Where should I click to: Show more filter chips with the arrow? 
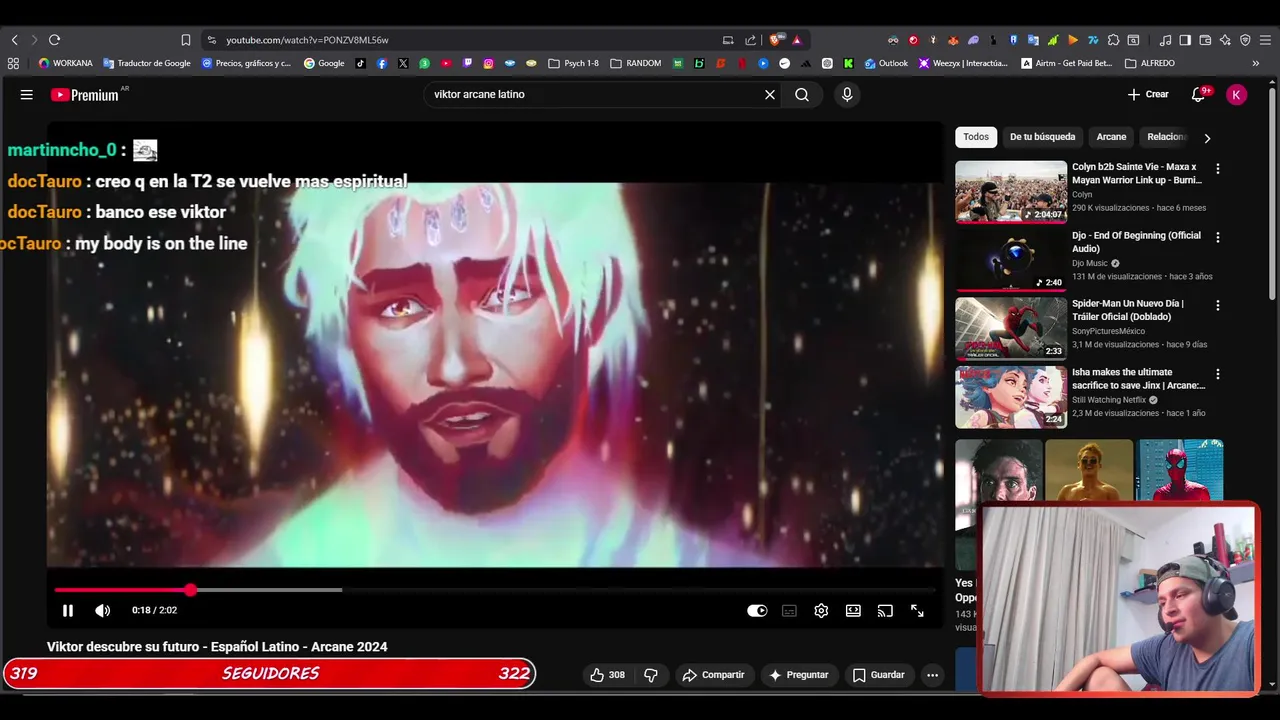coord(1207,138)
